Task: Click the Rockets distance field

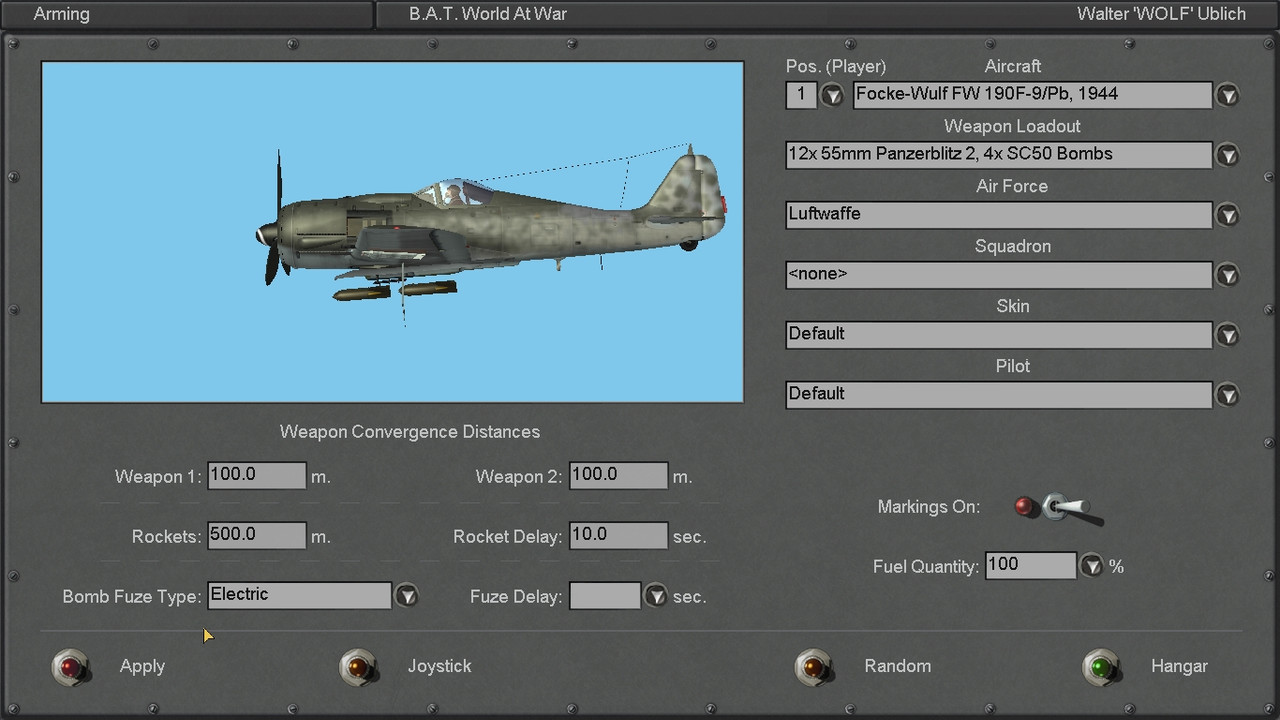Action: 257,535
